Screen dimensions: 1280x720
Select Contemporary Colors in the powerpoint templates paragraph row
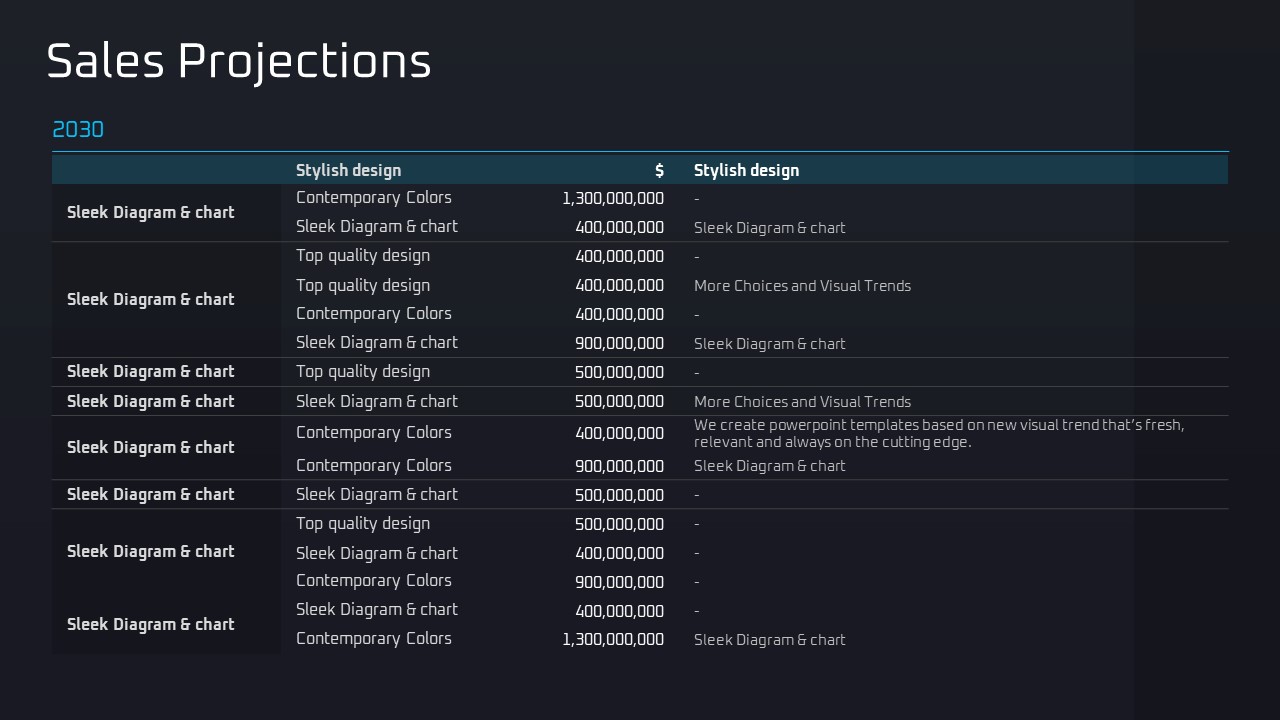(x=374, y=433)
